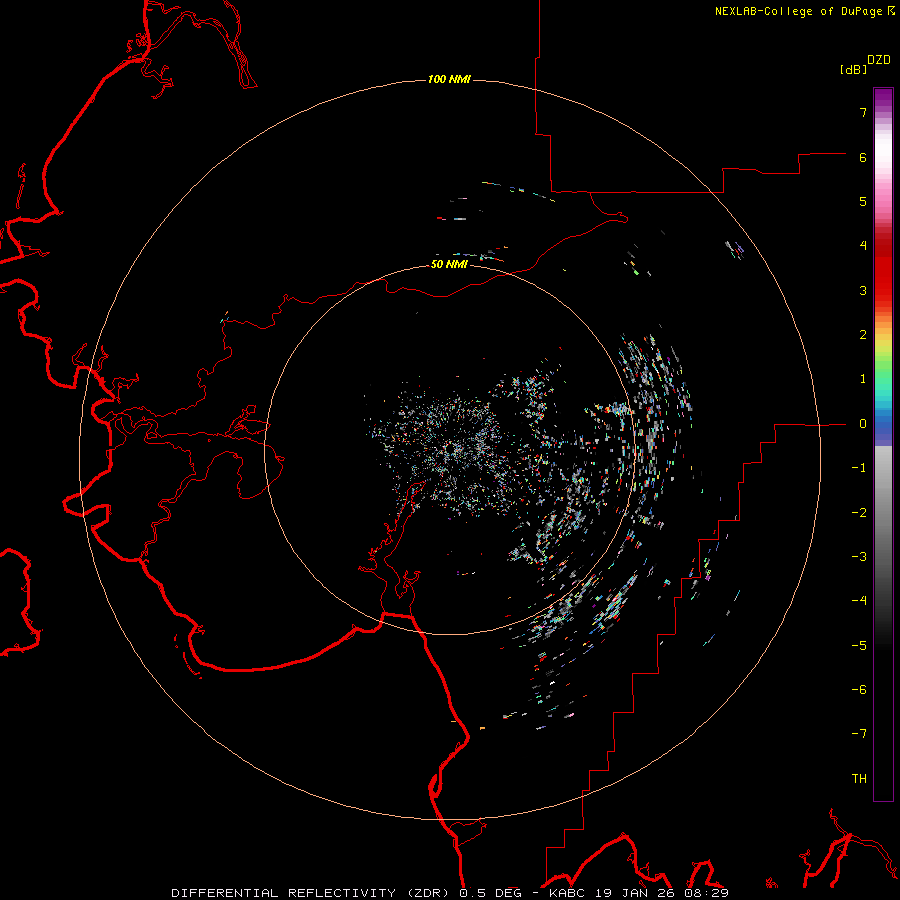Image resolution: width=900 pixels, height=900 pixels.
Task: Click the -1 value on the color scale
Action: coord(859,468)
